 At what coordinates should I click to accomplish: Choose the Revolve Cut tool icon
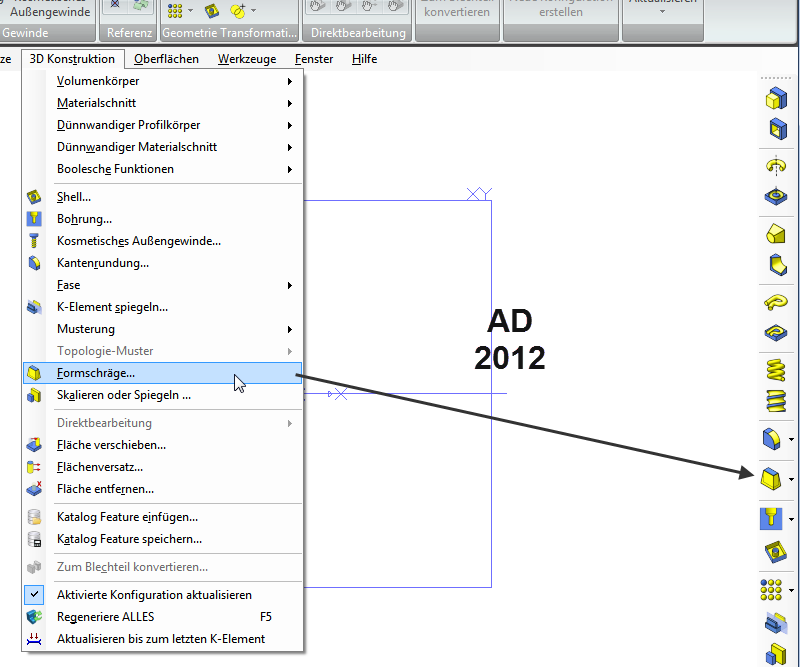click(776, 196)
